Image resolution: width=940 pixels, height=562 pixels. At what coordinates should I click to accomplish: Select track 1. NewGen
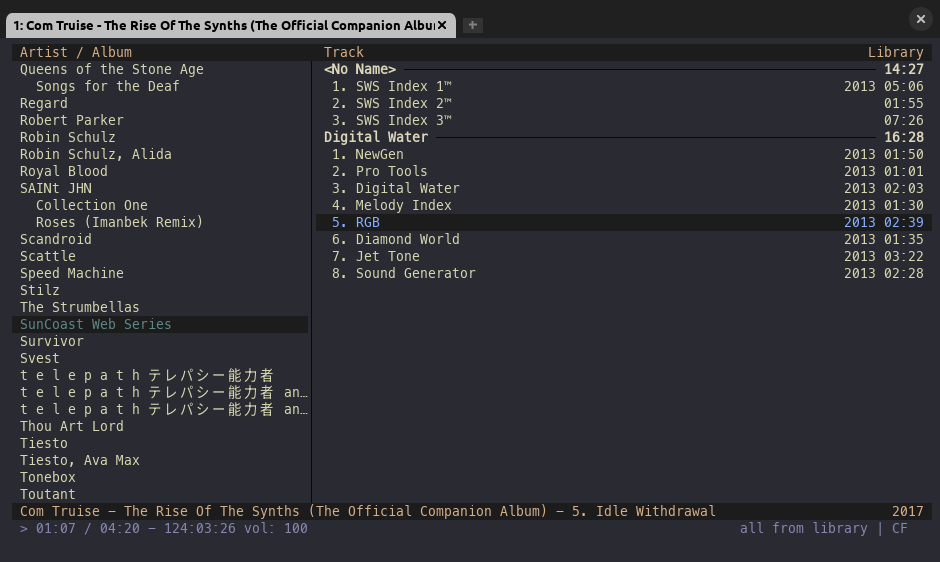coord(623,154)
